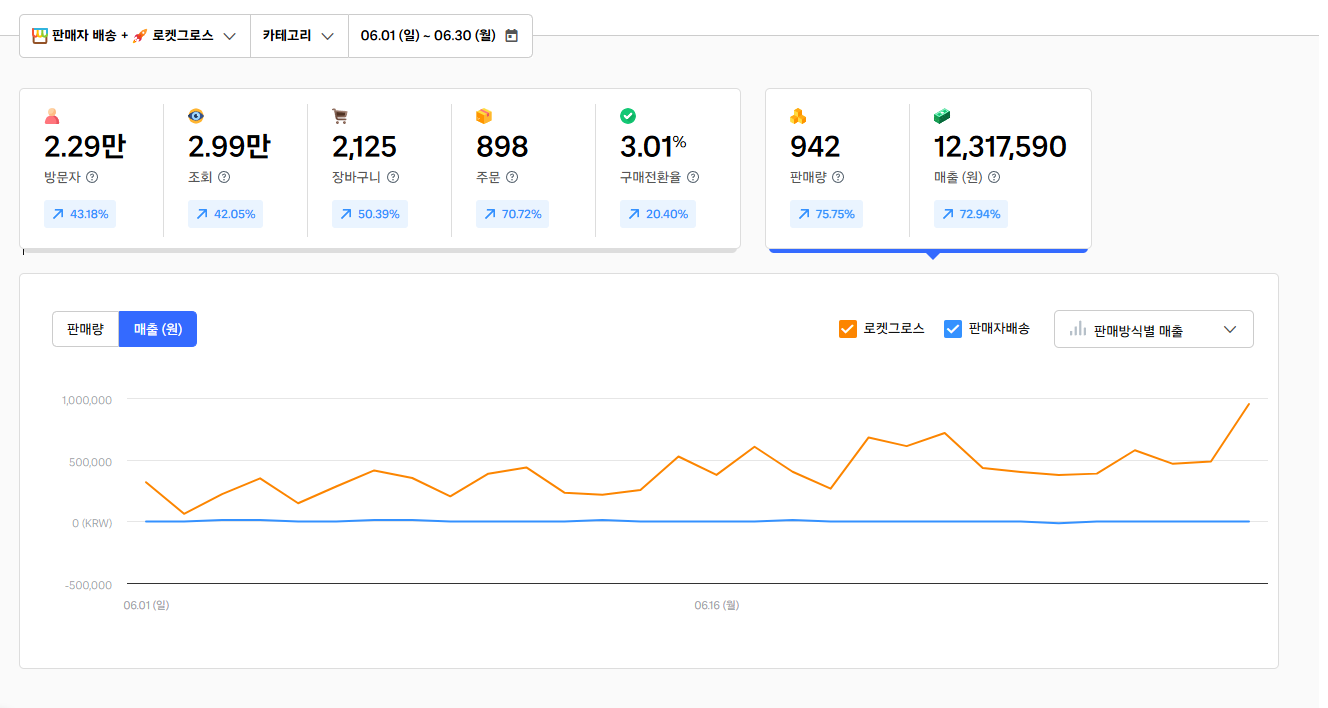The width and height of the screenshot is (1328, 708).
Task: Click the help icon next to 매출 (원)
Action: (x=994, y=177)
